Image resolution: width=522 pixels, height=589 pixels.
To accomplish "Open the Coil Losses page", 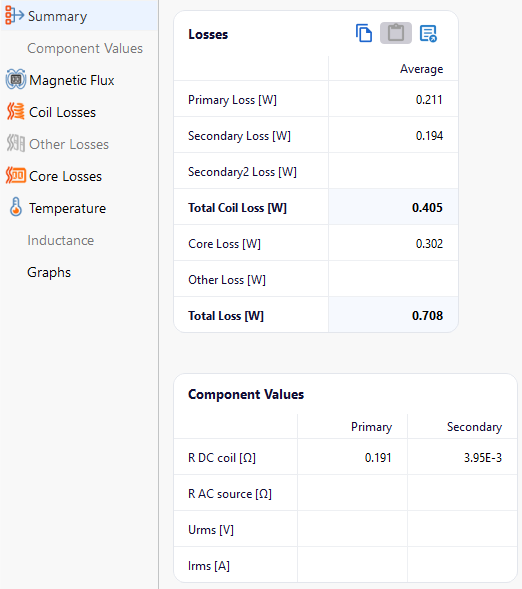I will pyautogui.click(x=62, y=112).
